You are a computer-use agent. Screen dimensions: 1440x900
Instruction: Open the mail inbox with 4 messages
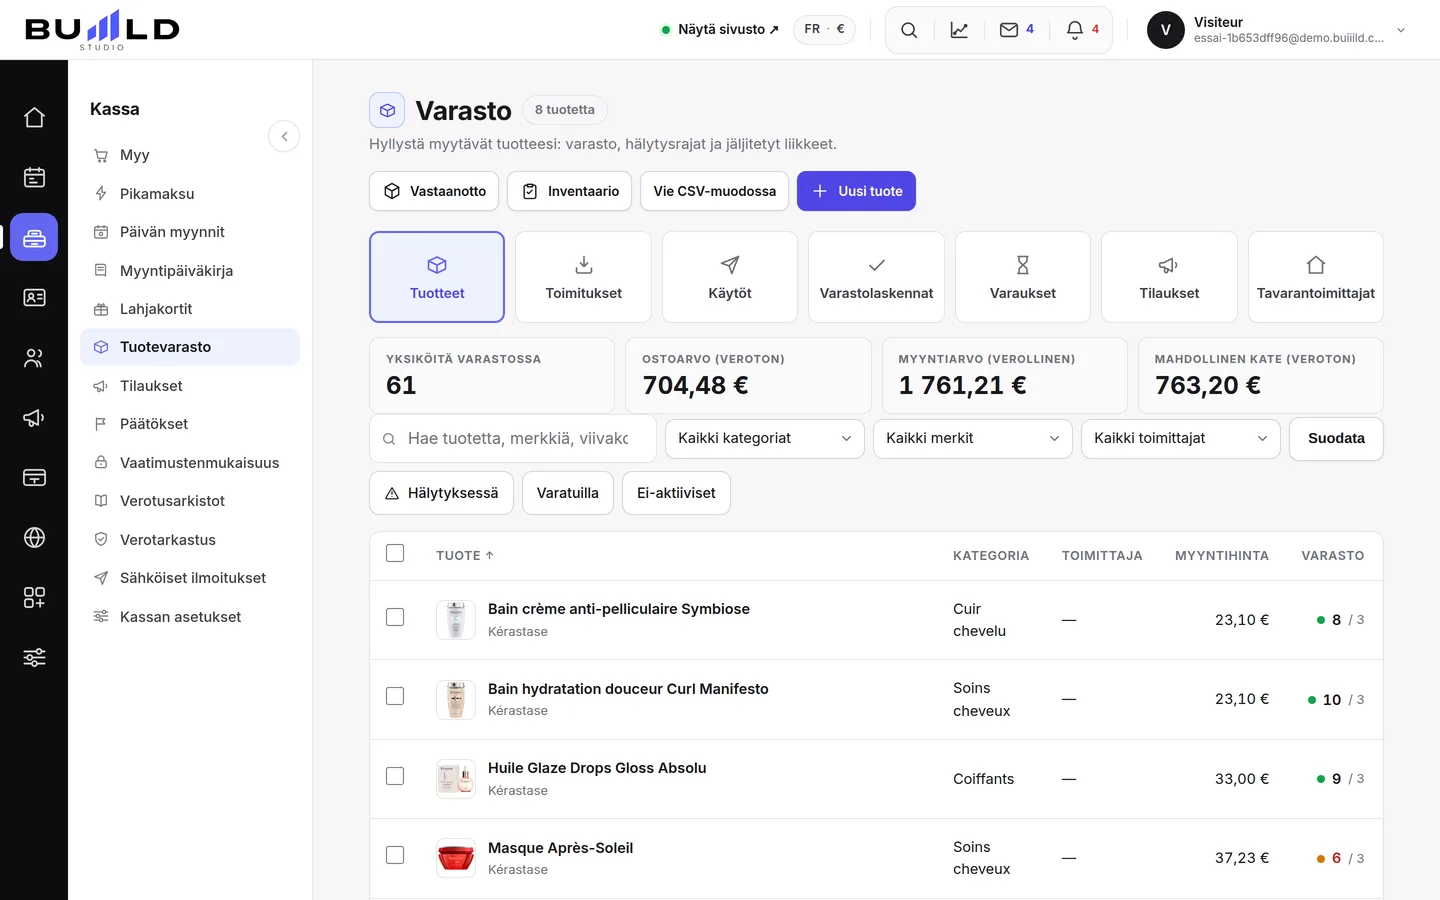(1017, 30)
